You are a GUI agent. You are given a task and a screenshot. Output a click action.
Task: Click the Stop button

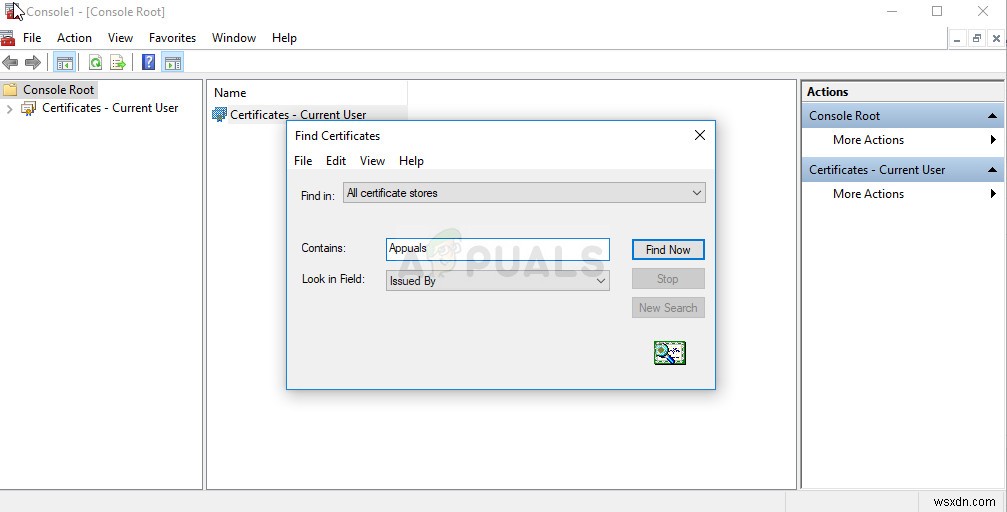tap(668, 279)
